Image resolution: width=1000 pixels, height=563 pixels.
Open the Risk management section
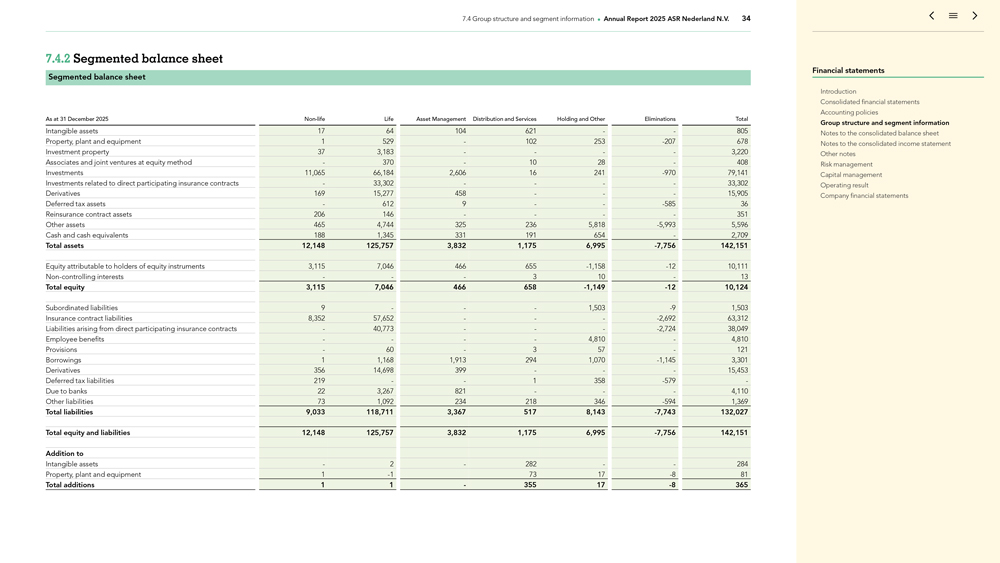click(846, 164)
